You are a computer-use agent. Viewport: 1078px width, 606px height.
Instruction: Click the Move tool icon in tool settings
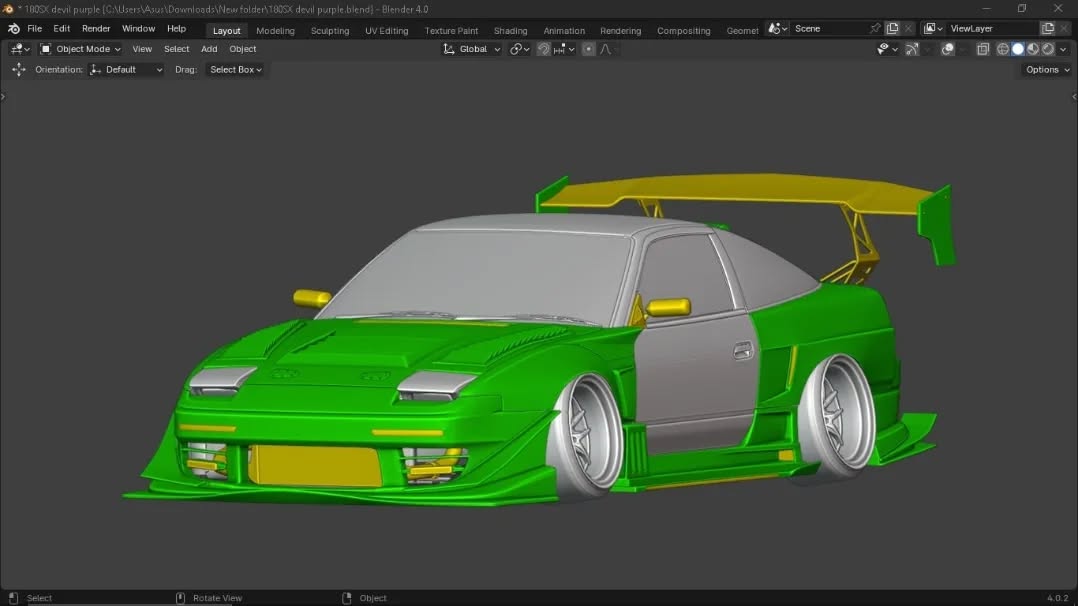19,69
